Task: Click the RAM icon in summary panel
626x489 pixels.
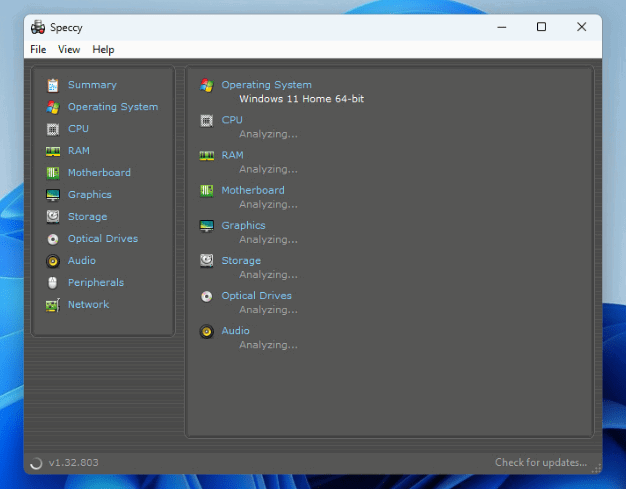Action: coord(207,156)
